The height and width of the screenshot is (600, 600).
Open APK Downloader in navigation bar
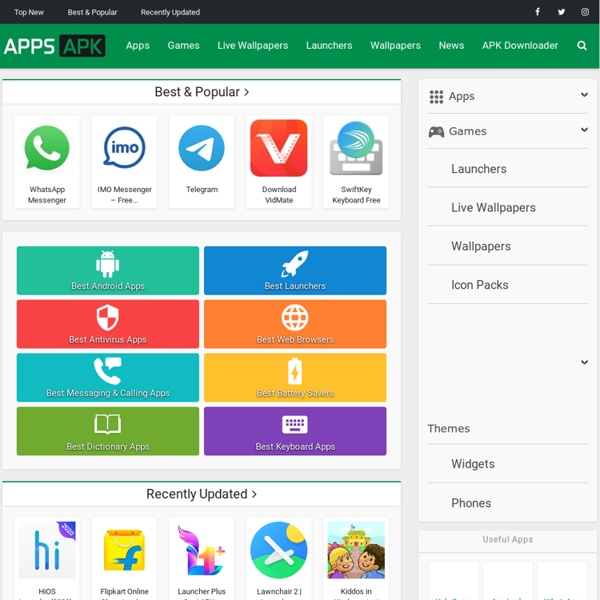520,46
